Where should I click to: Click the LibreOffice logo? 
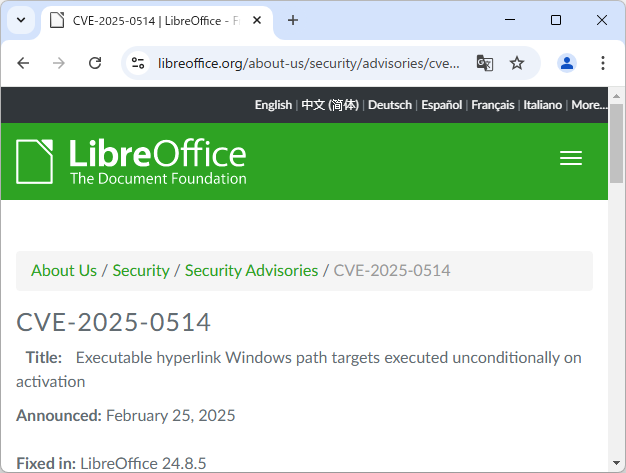pyautogui.click(x=131, y=161)
